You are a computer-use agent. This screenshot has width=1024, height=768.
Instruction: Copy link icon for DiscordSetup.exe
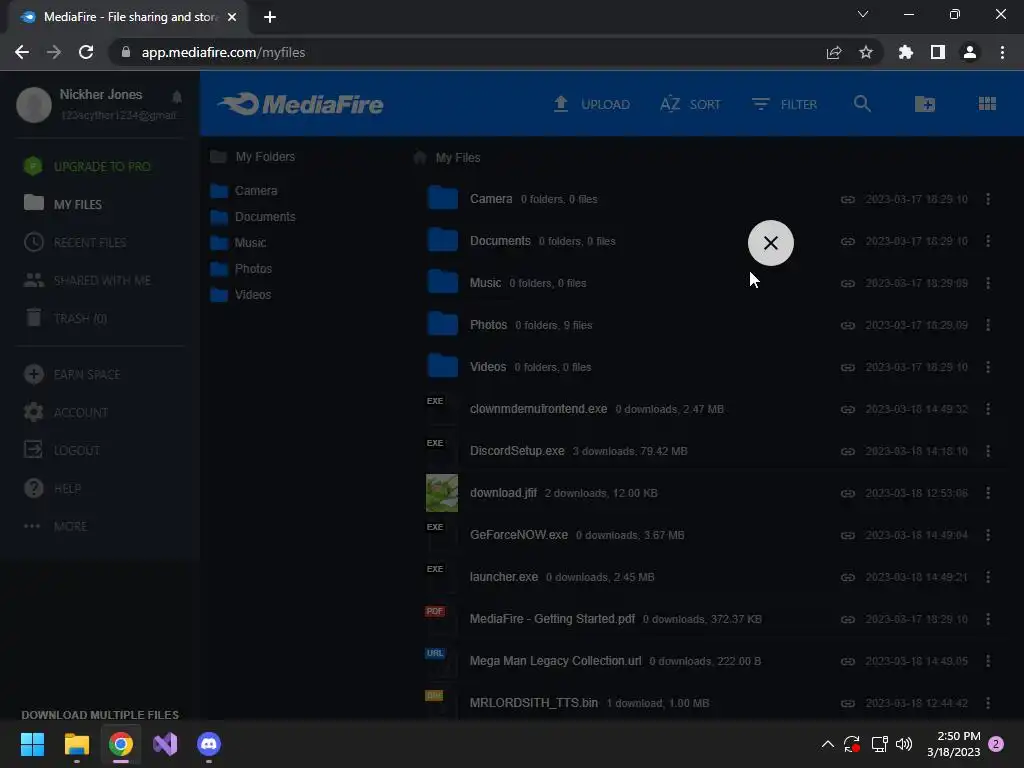848,451
